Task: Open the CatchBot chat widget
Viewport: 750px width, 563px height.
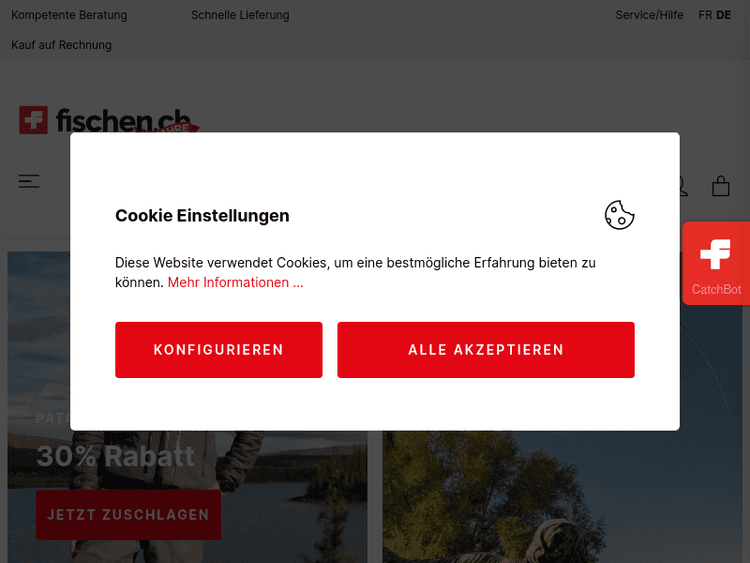Action: pos(716,263)
